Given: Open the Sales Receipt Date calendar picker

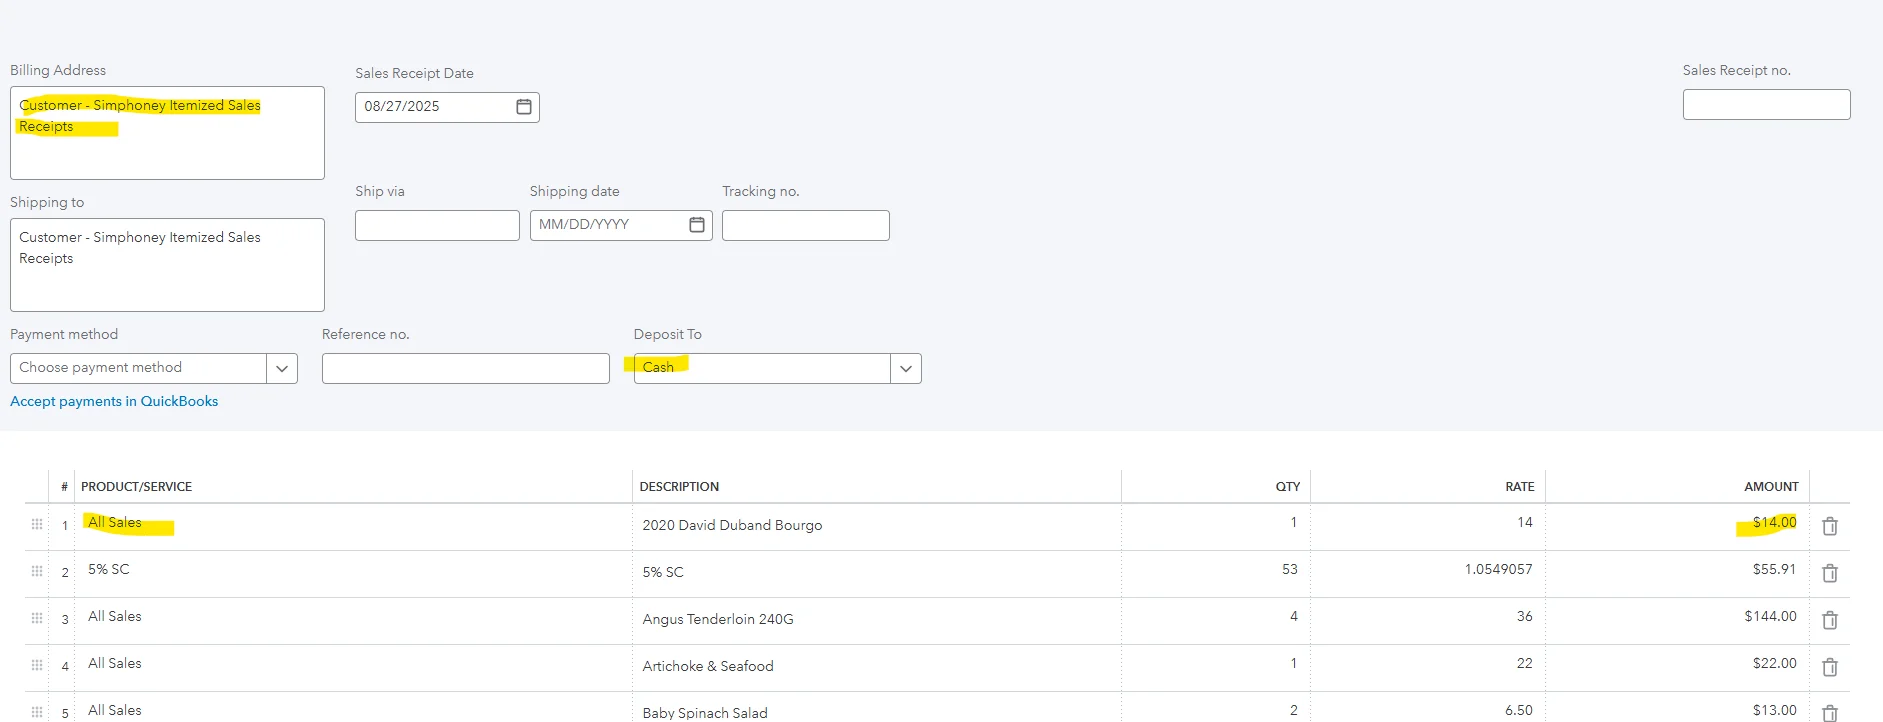Looking at the screenshot, I should pyautogui.click(x=524, y=107).
